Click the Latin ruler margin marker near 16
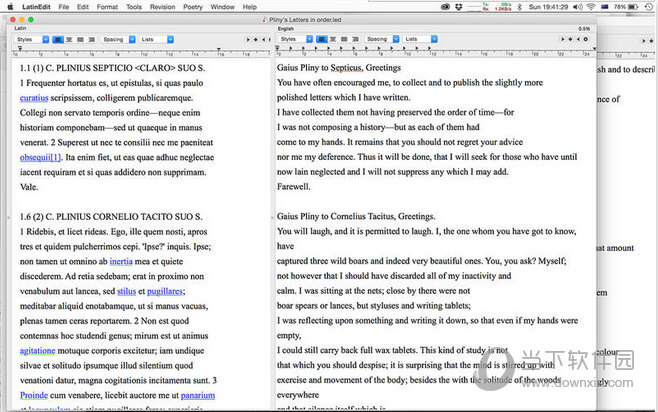Screen dimensions: 658x412 (219, 50)
